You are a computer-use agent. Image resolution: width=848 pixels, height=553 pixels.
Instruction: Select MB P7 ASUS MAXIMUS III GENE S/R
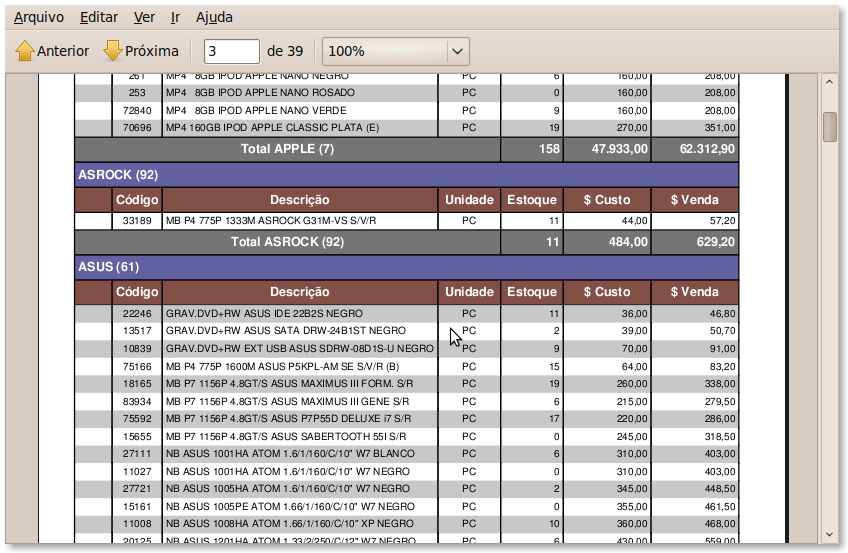point(287,402)
